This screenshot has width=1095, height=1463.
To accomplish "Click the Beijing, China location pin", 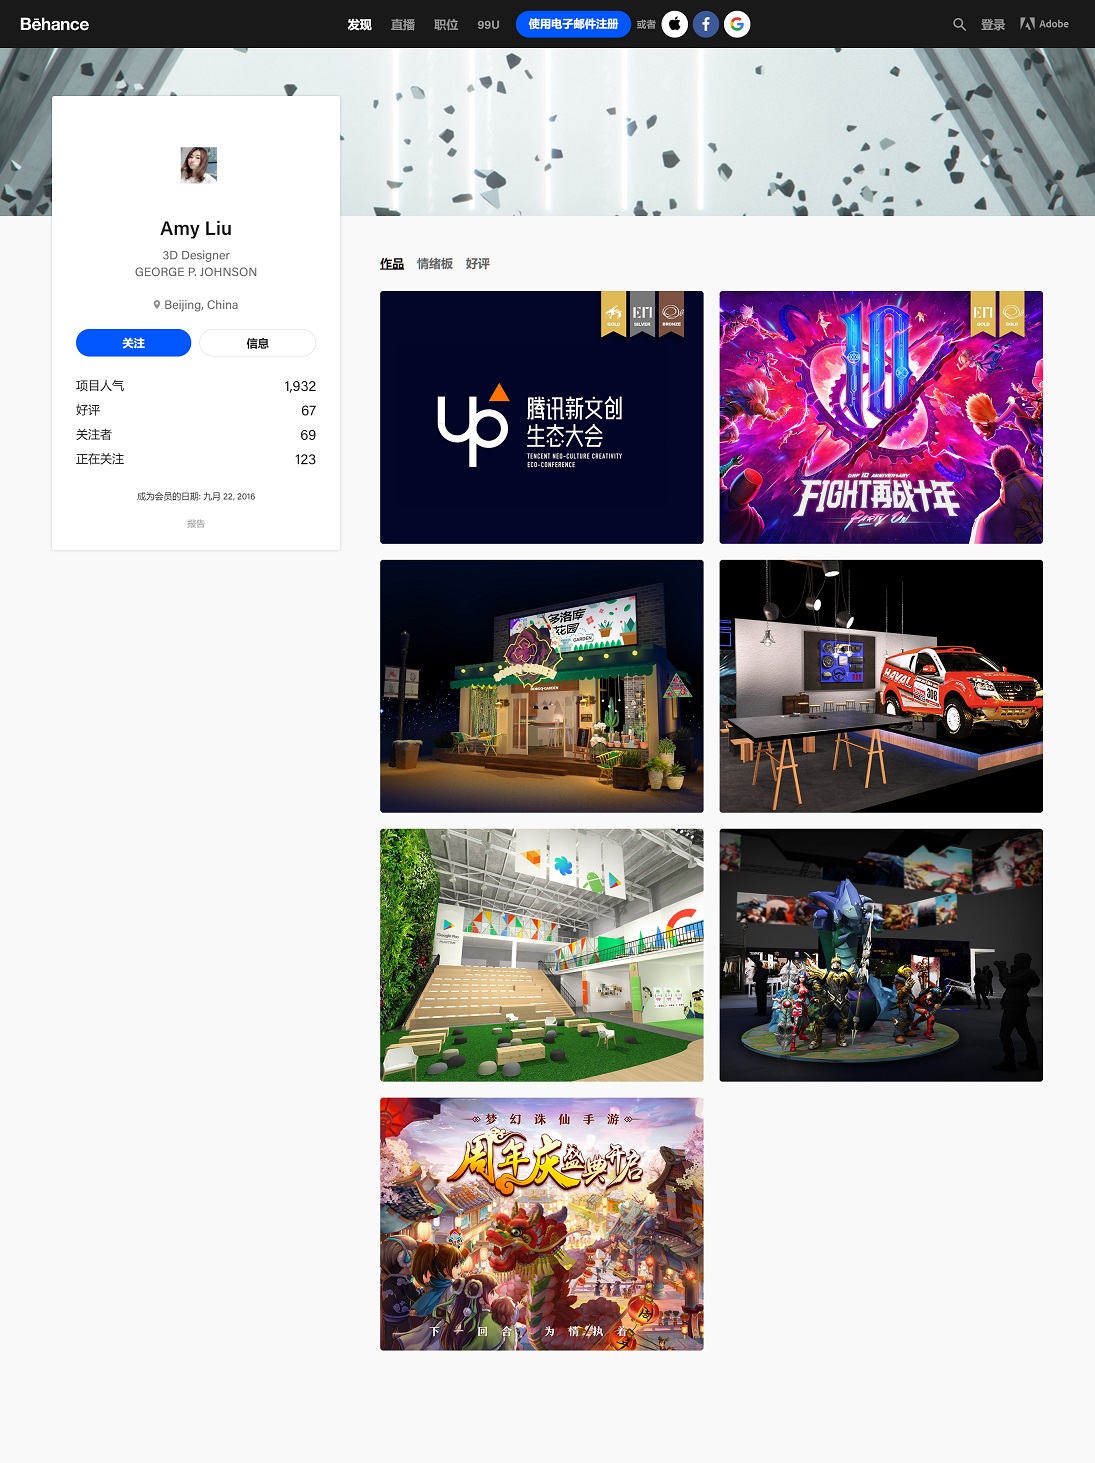I will coord(157,305).
